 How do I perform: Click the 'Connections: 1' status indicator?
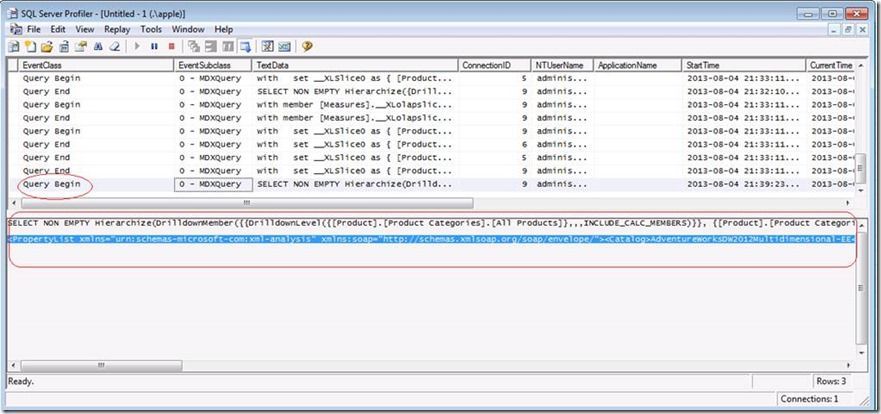(809, 399)
